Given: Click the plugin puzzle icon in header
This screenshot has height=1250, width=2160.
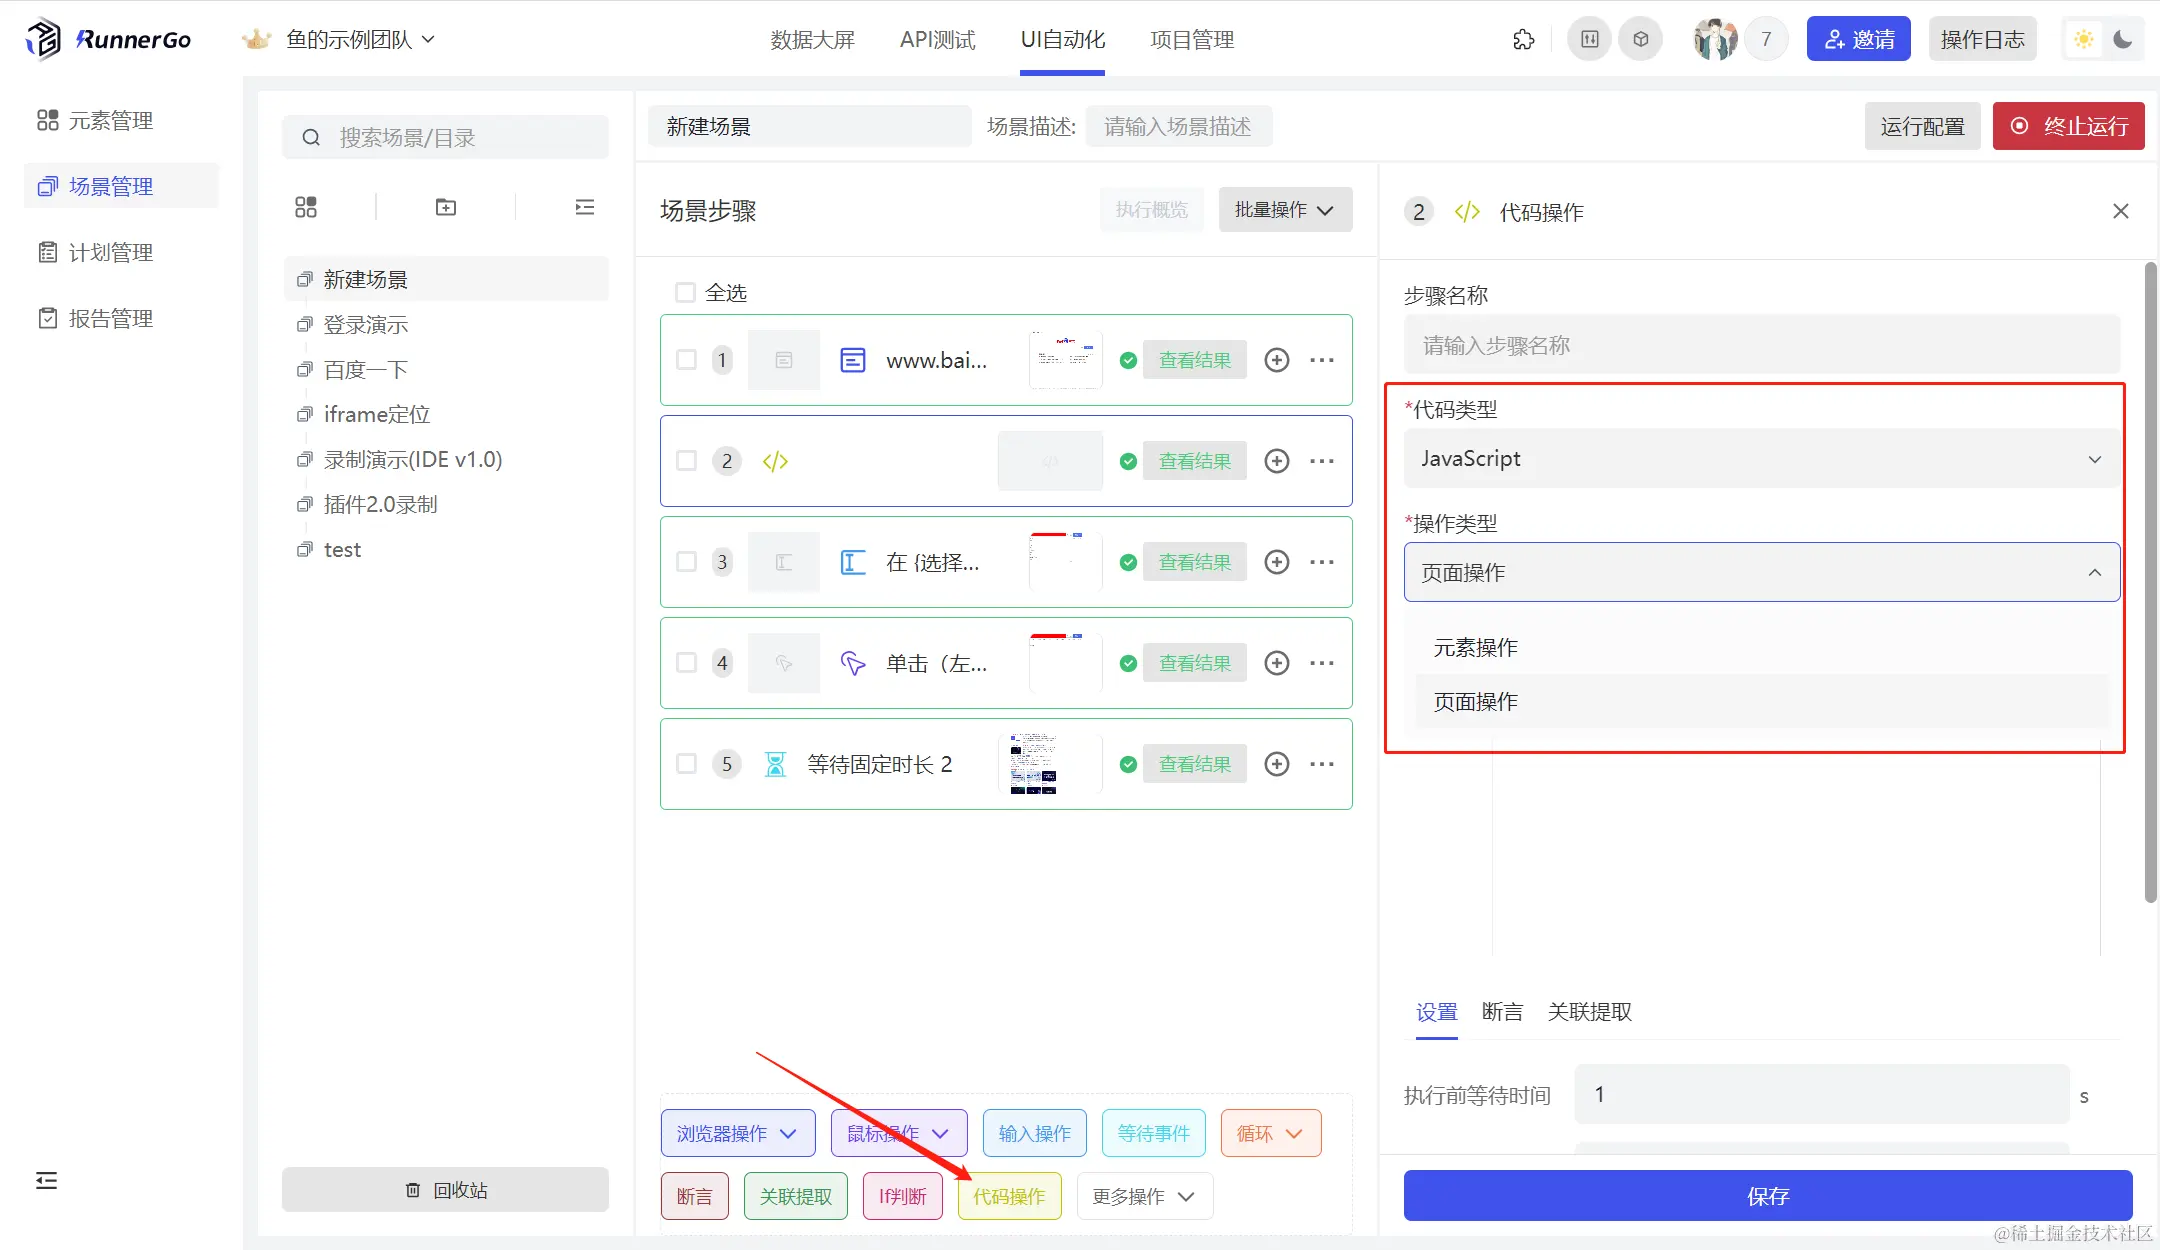Looking at the screenshot, I should pos(1523,40).
